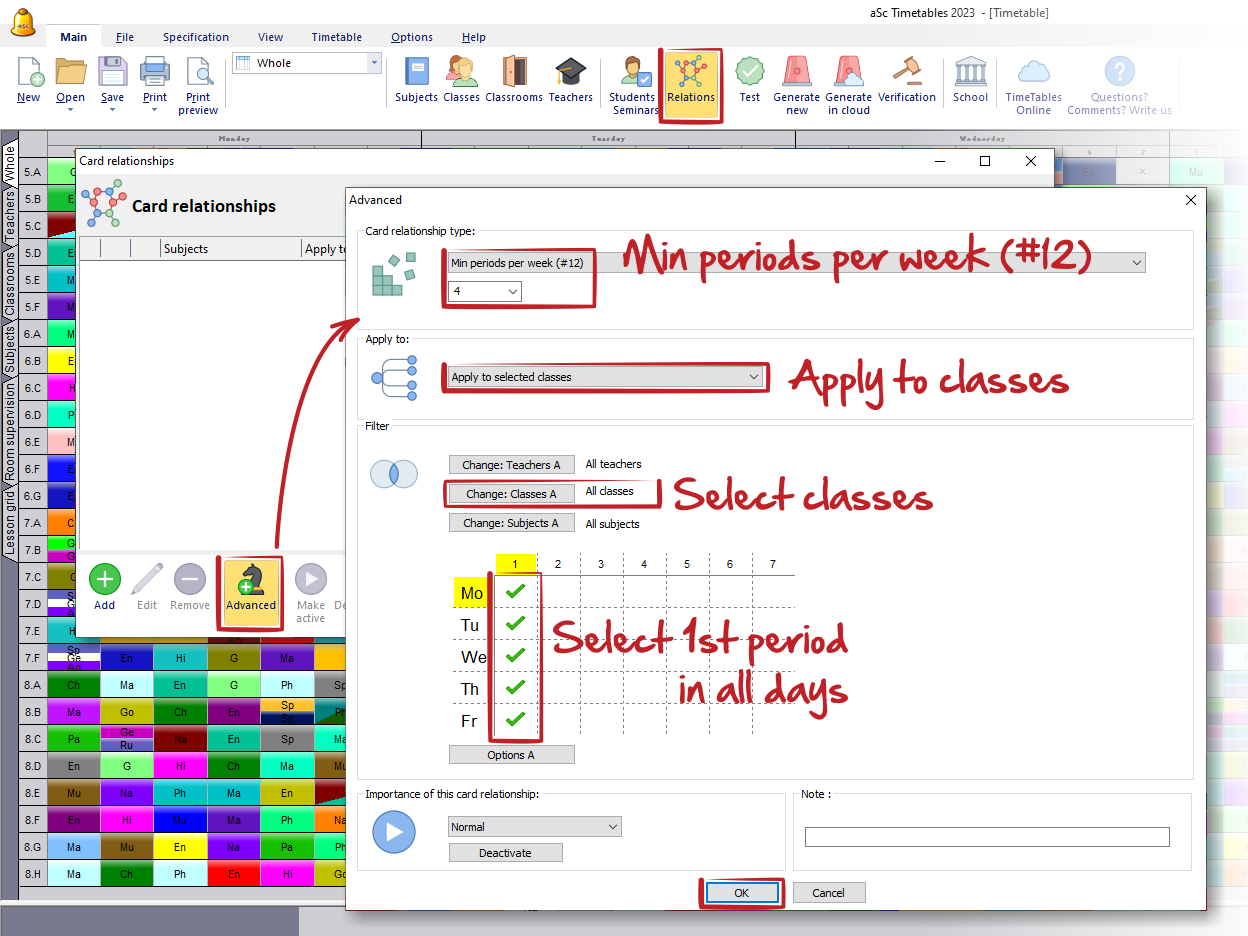This screenshot has height=936, width=1248.
Task: Click the Options A button
Action: [511, 755]
